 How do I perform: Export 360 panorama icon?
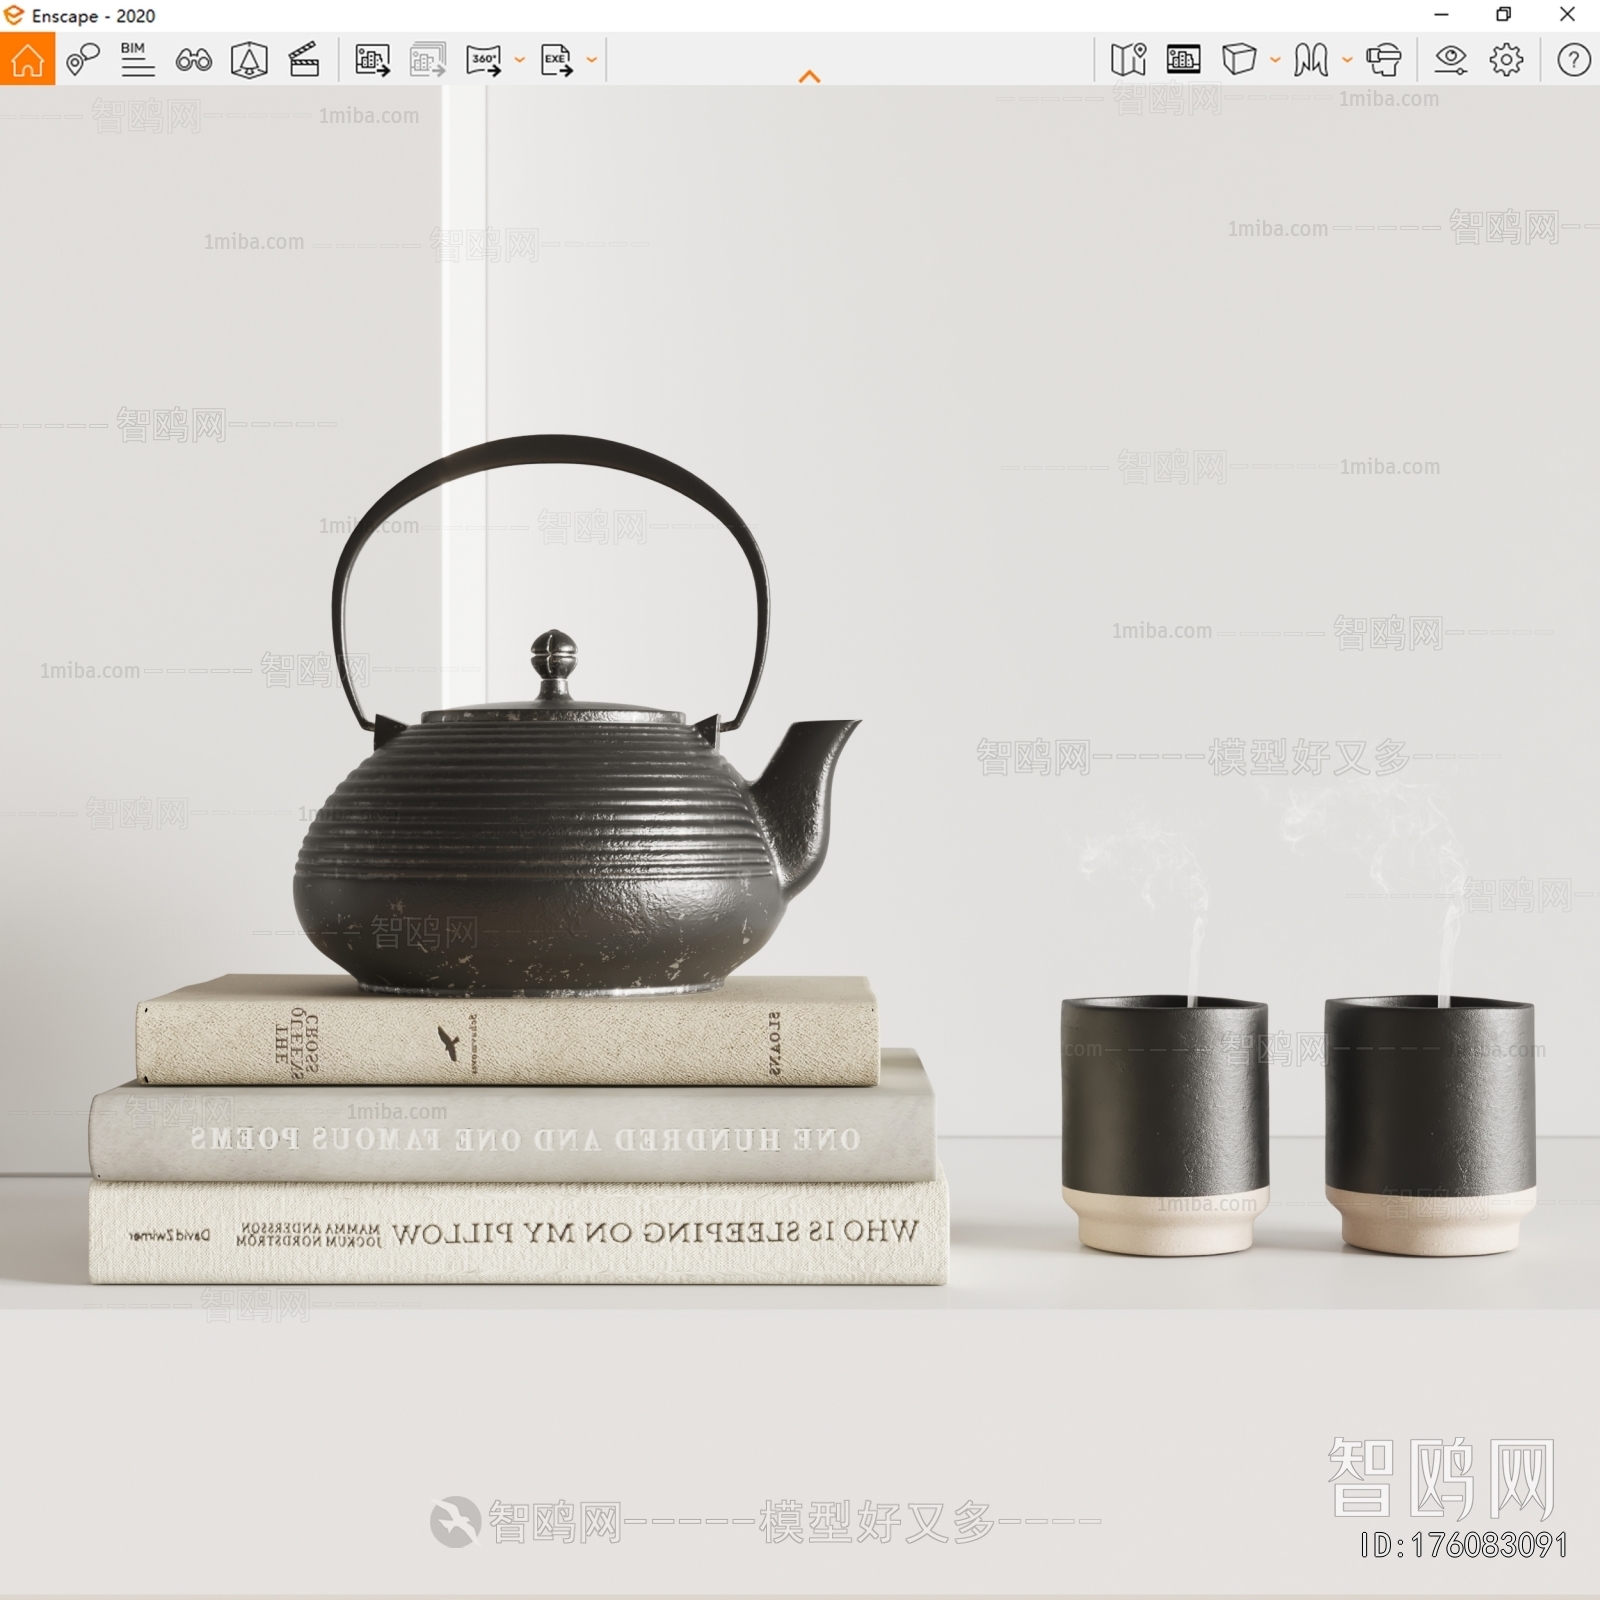point(484,60)
